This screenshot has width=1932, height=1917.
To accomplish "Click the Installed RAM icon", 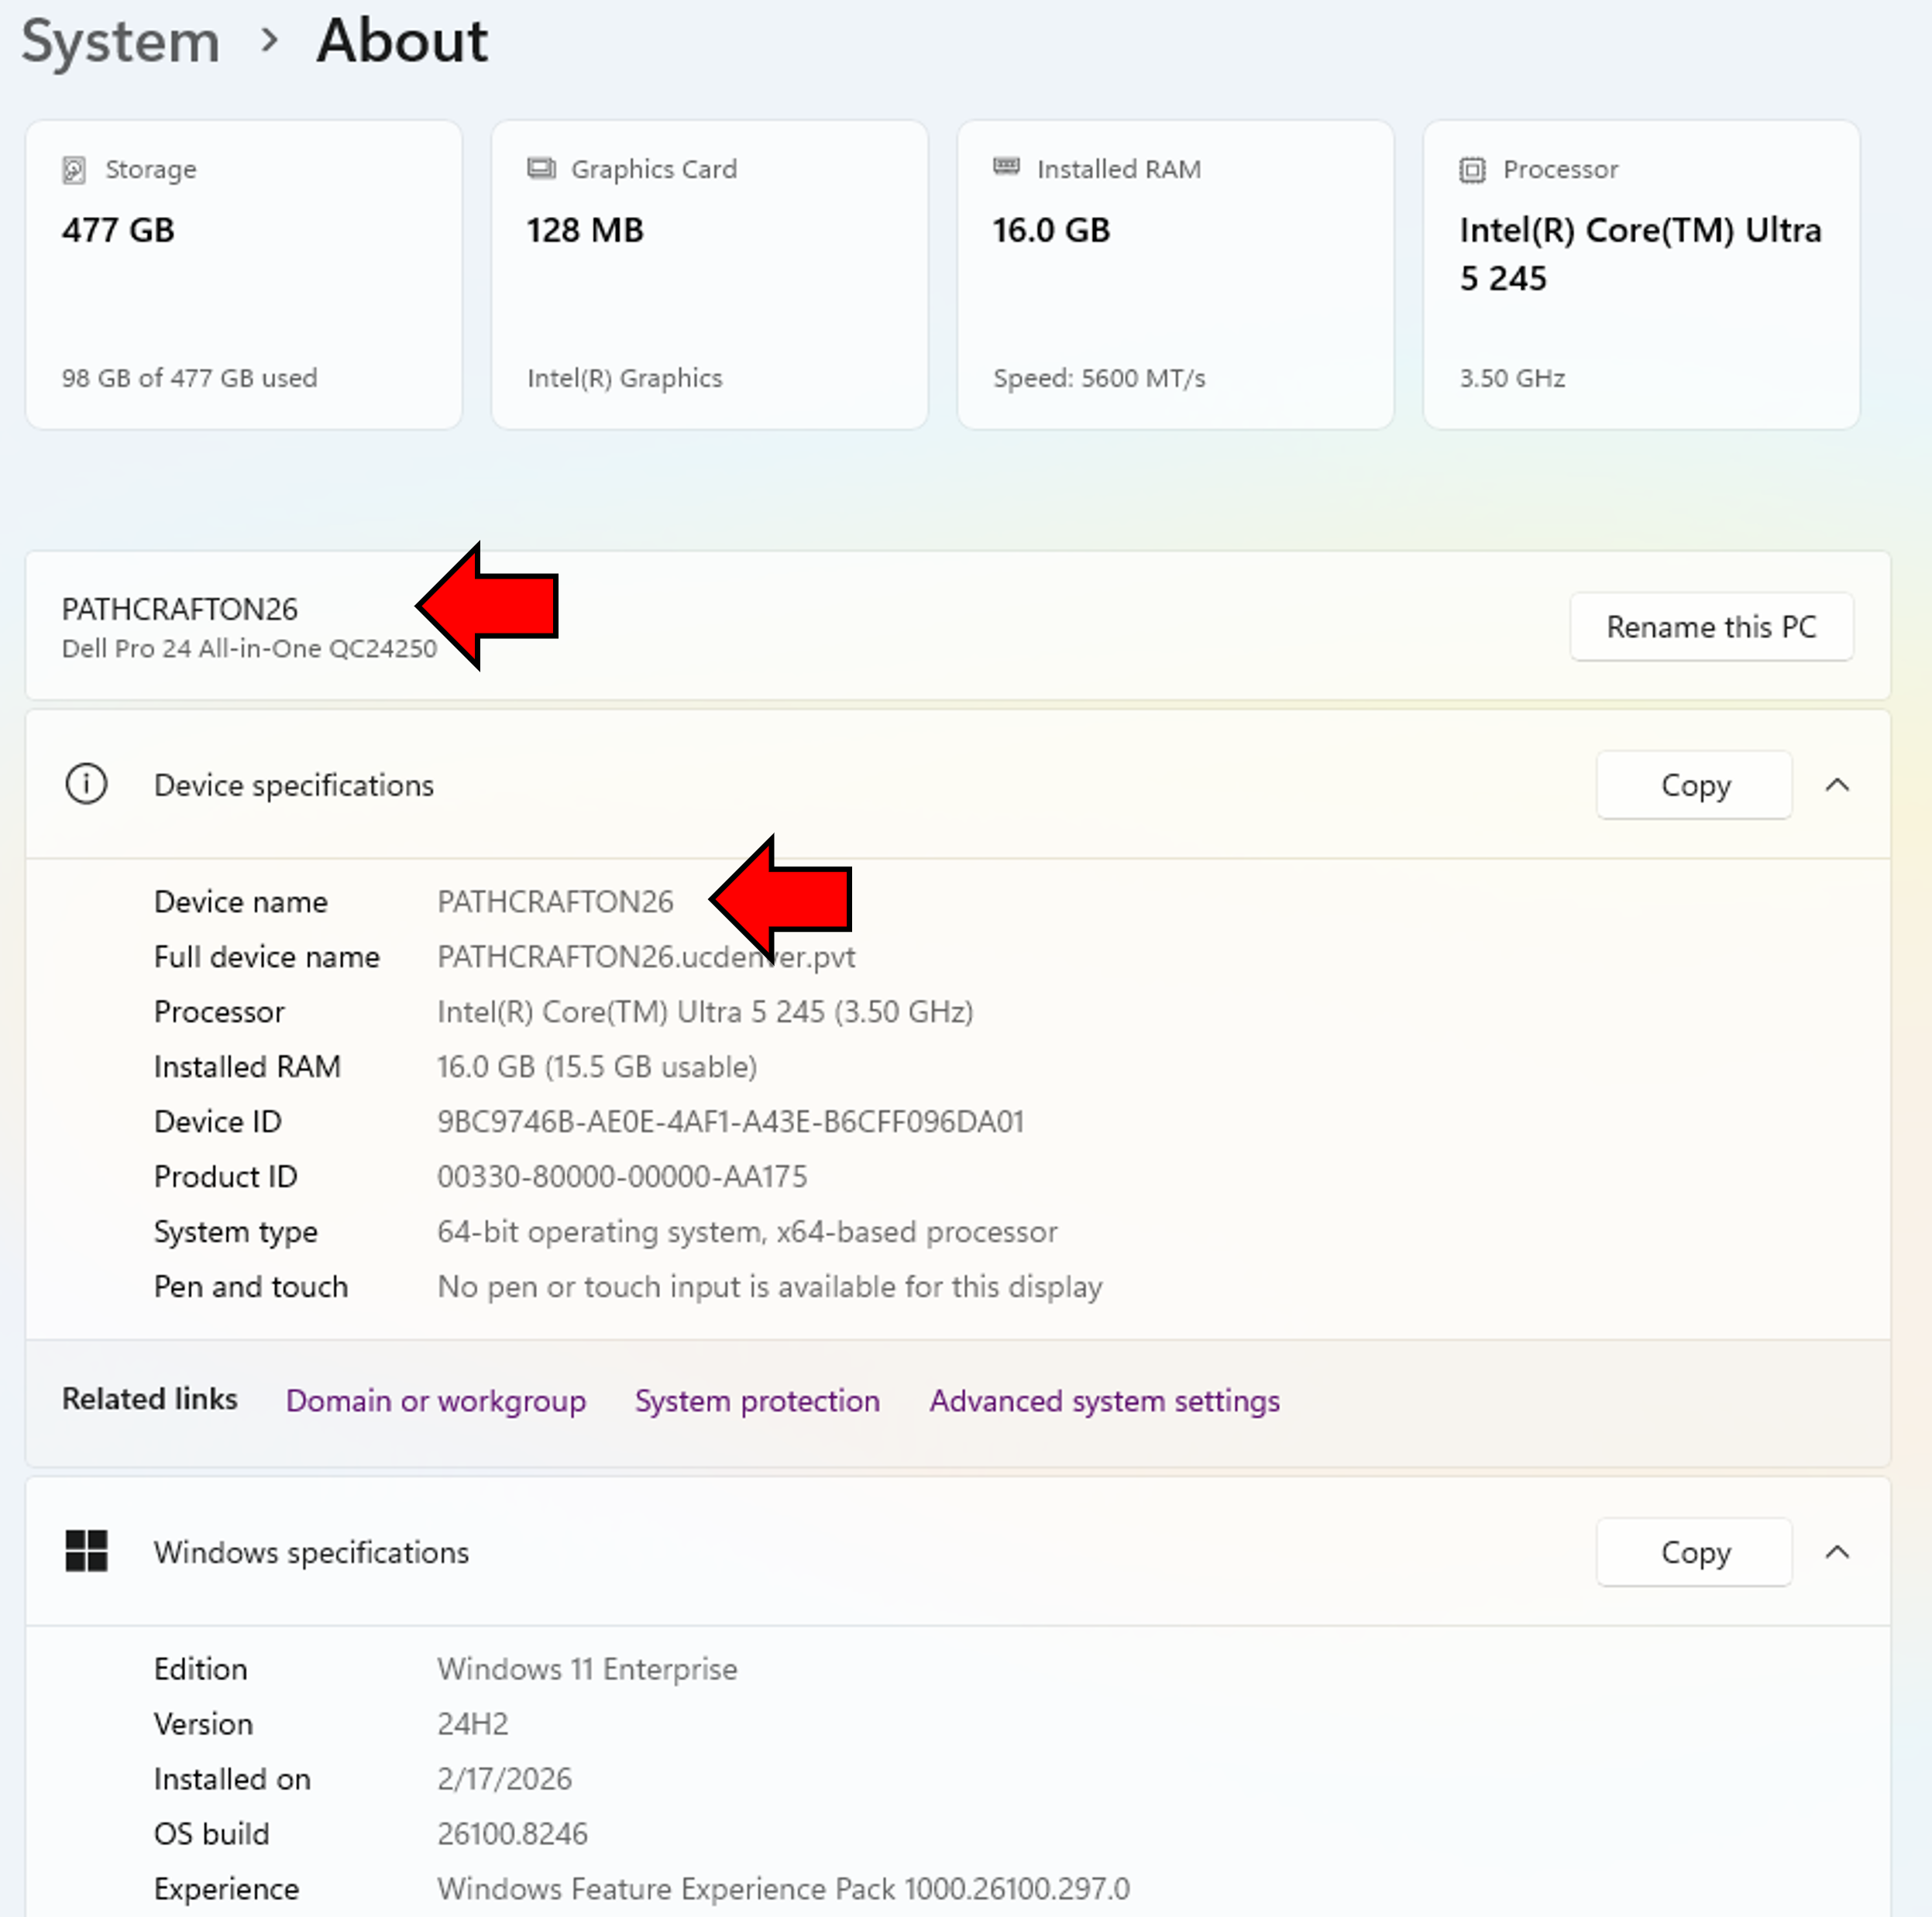I will pyautogui.click(x=1006, y=166).
